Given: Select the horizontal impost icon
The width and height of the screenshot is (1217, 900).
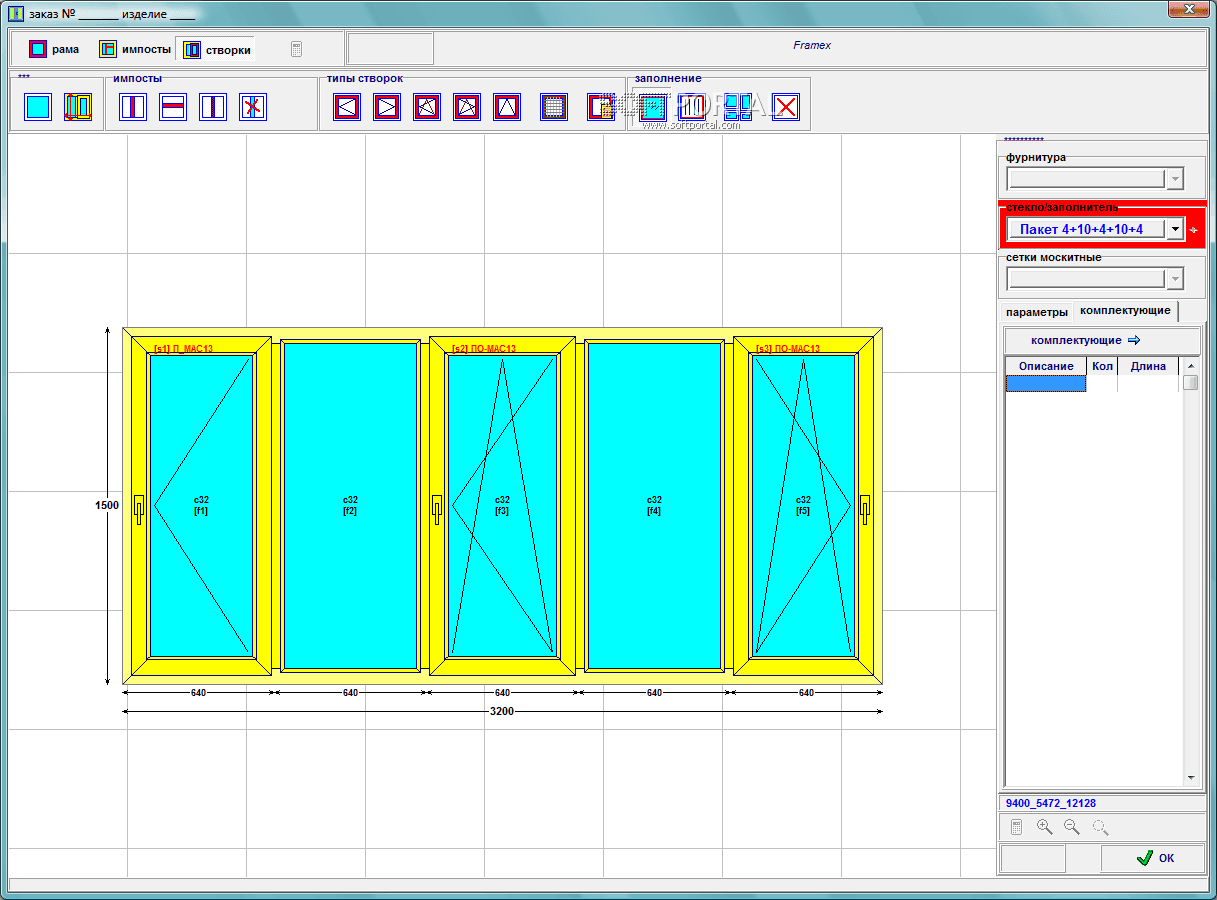Looking at the screenshot, I should click(173, 107).
